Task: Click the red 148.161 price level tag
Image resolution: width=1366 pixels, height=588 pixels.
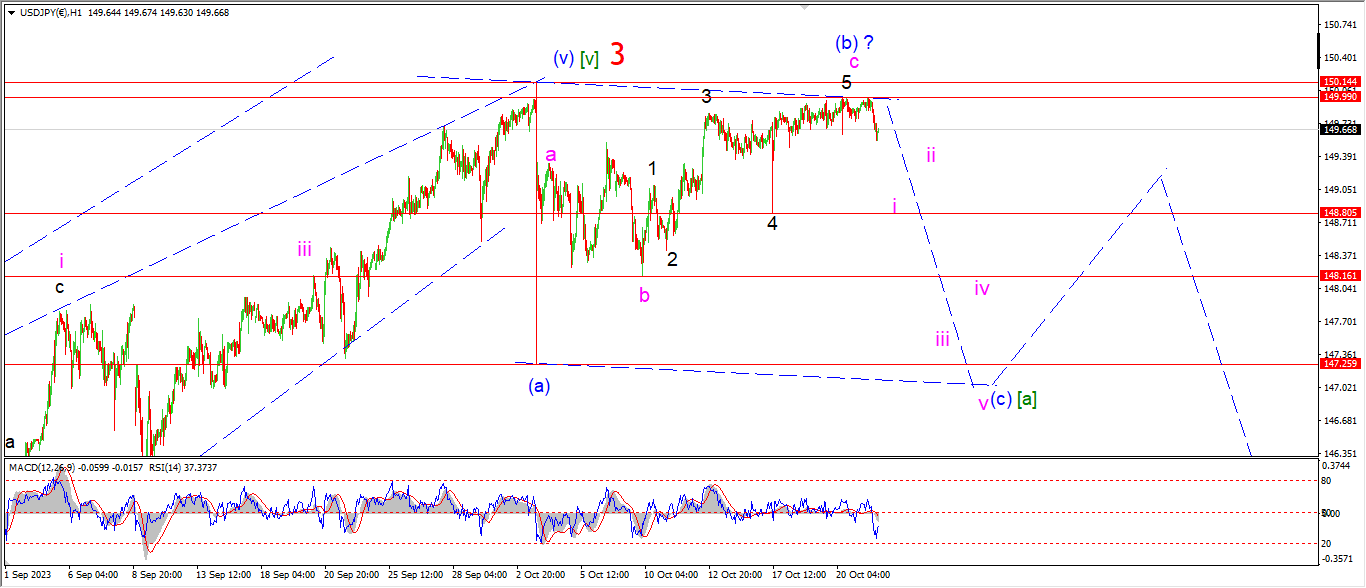Action: point(1339,276)
